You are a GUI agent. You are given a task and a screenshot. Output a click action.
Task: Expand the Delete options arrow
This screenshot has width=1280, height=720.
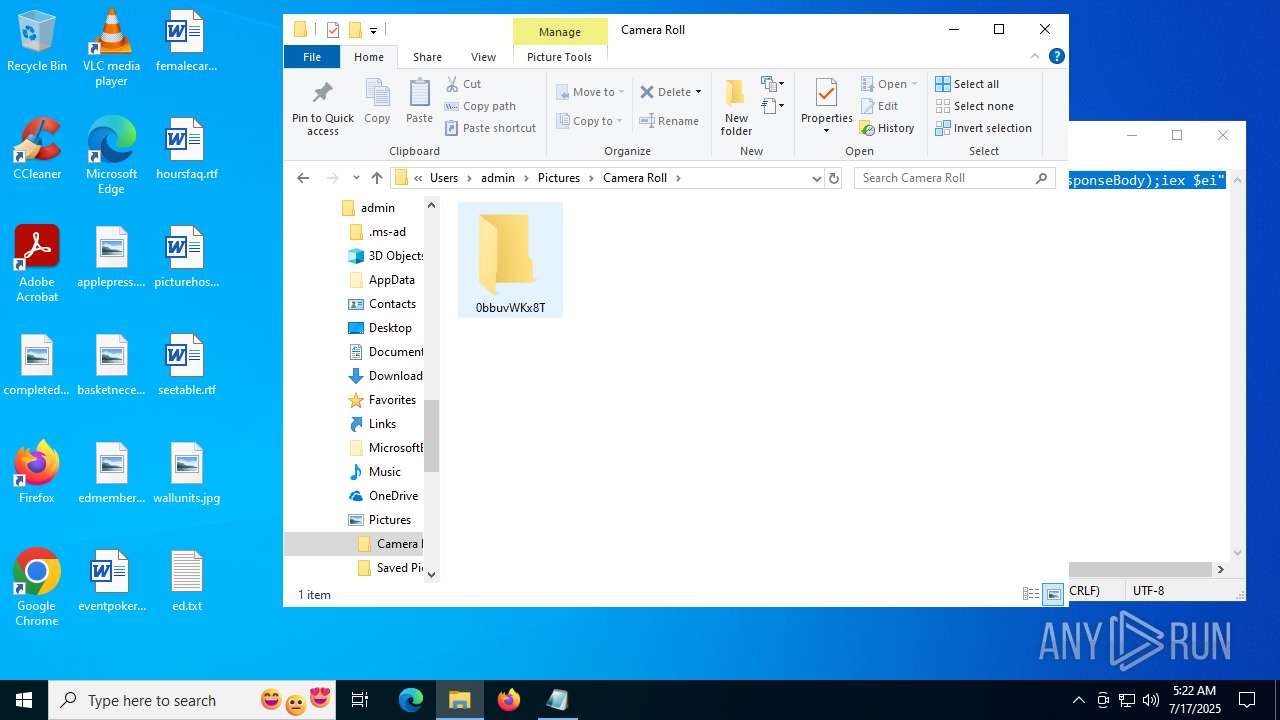698,92
